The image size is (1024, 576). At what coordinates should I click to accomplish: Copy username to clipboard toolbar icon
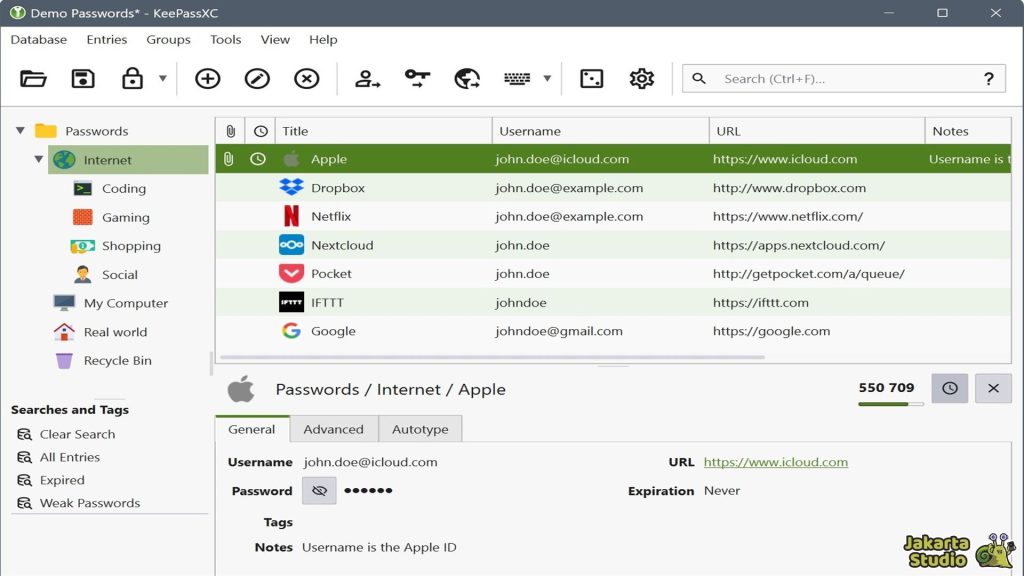(368, 79)
